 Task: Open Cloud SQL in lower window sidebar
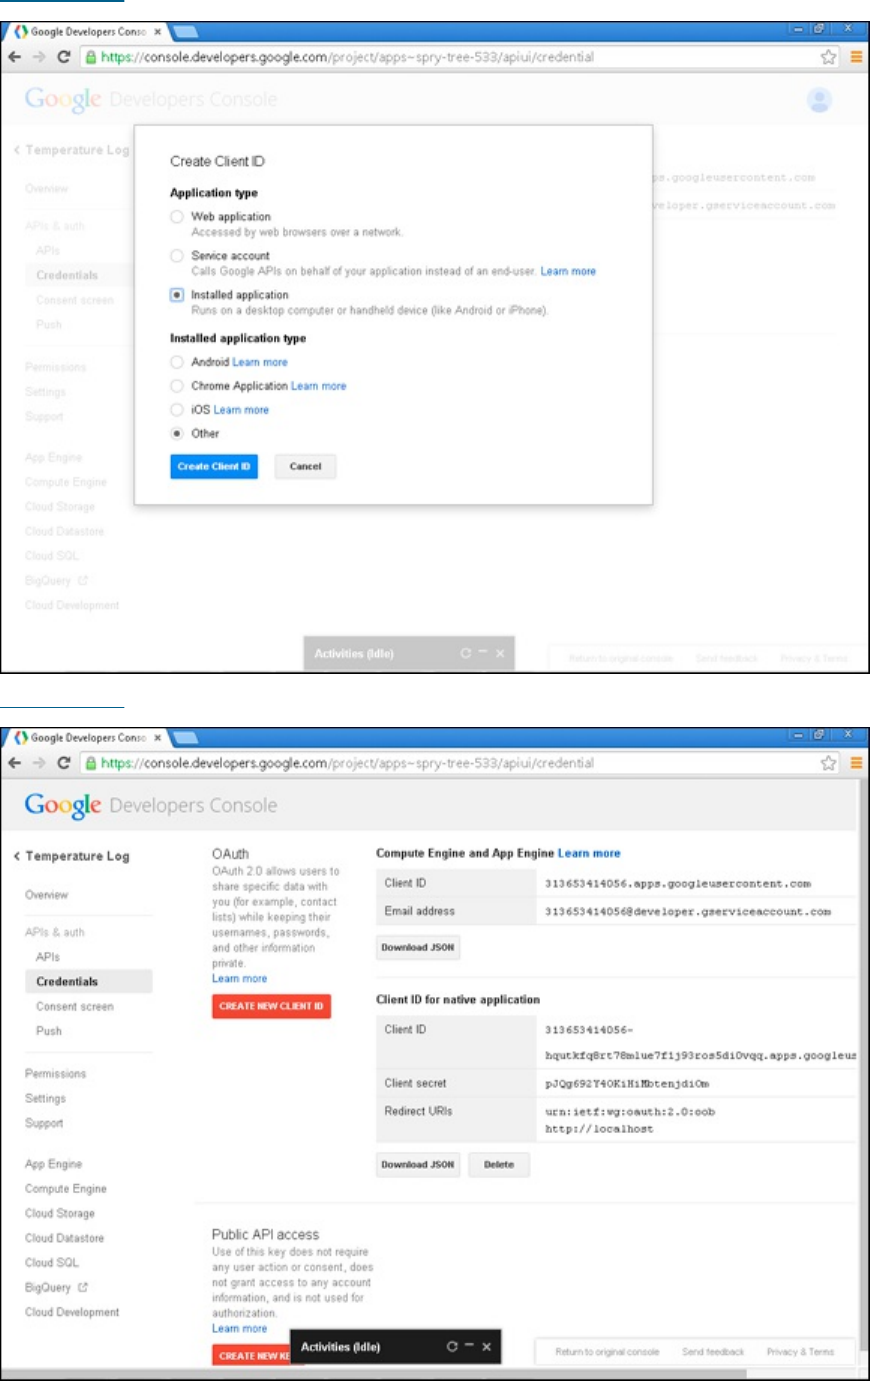point(52,1262)
